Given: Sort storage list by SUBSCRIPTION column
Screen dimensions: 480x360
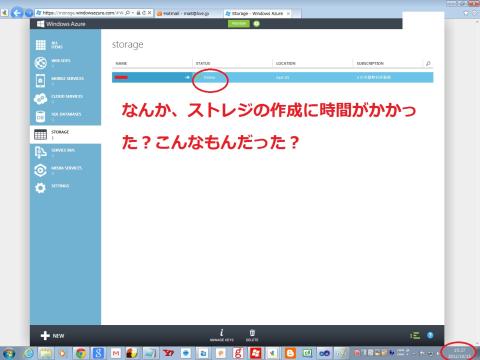Looking at the screenshot, I should click(x=370, y=63).
